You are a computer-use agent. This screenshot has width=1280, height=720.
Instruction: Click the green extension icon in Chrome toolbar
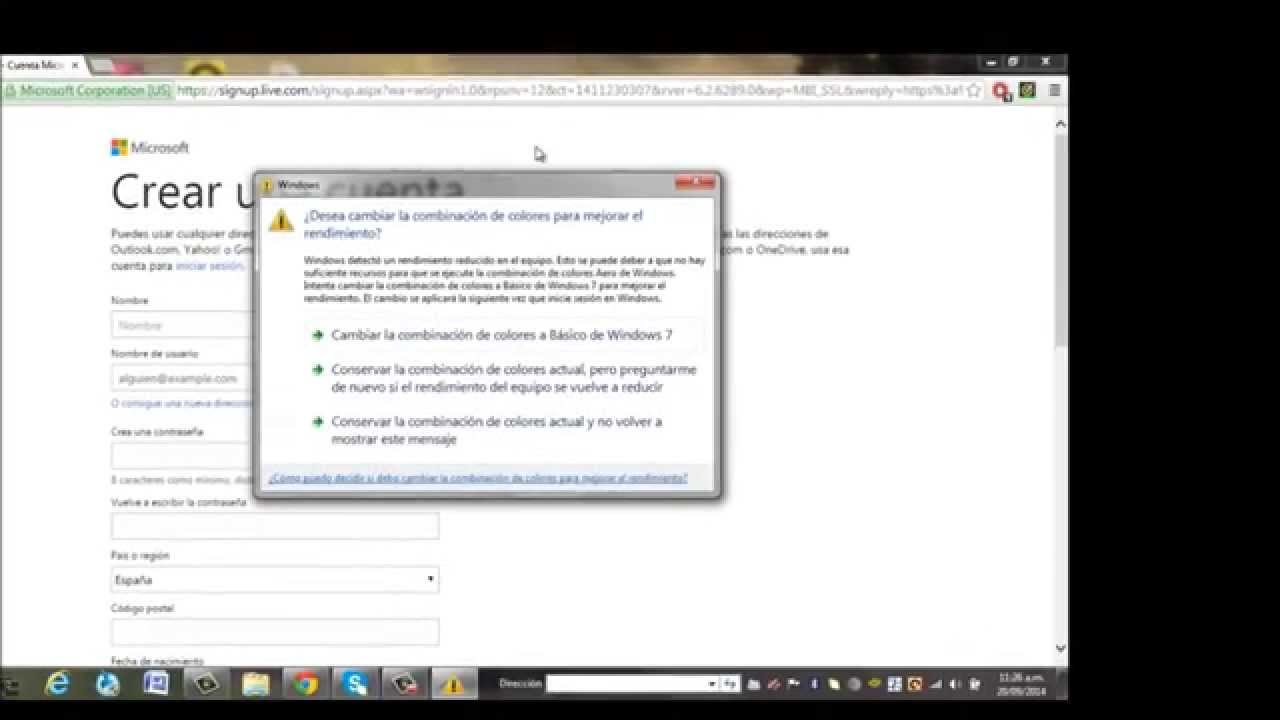coord(1027,91)
